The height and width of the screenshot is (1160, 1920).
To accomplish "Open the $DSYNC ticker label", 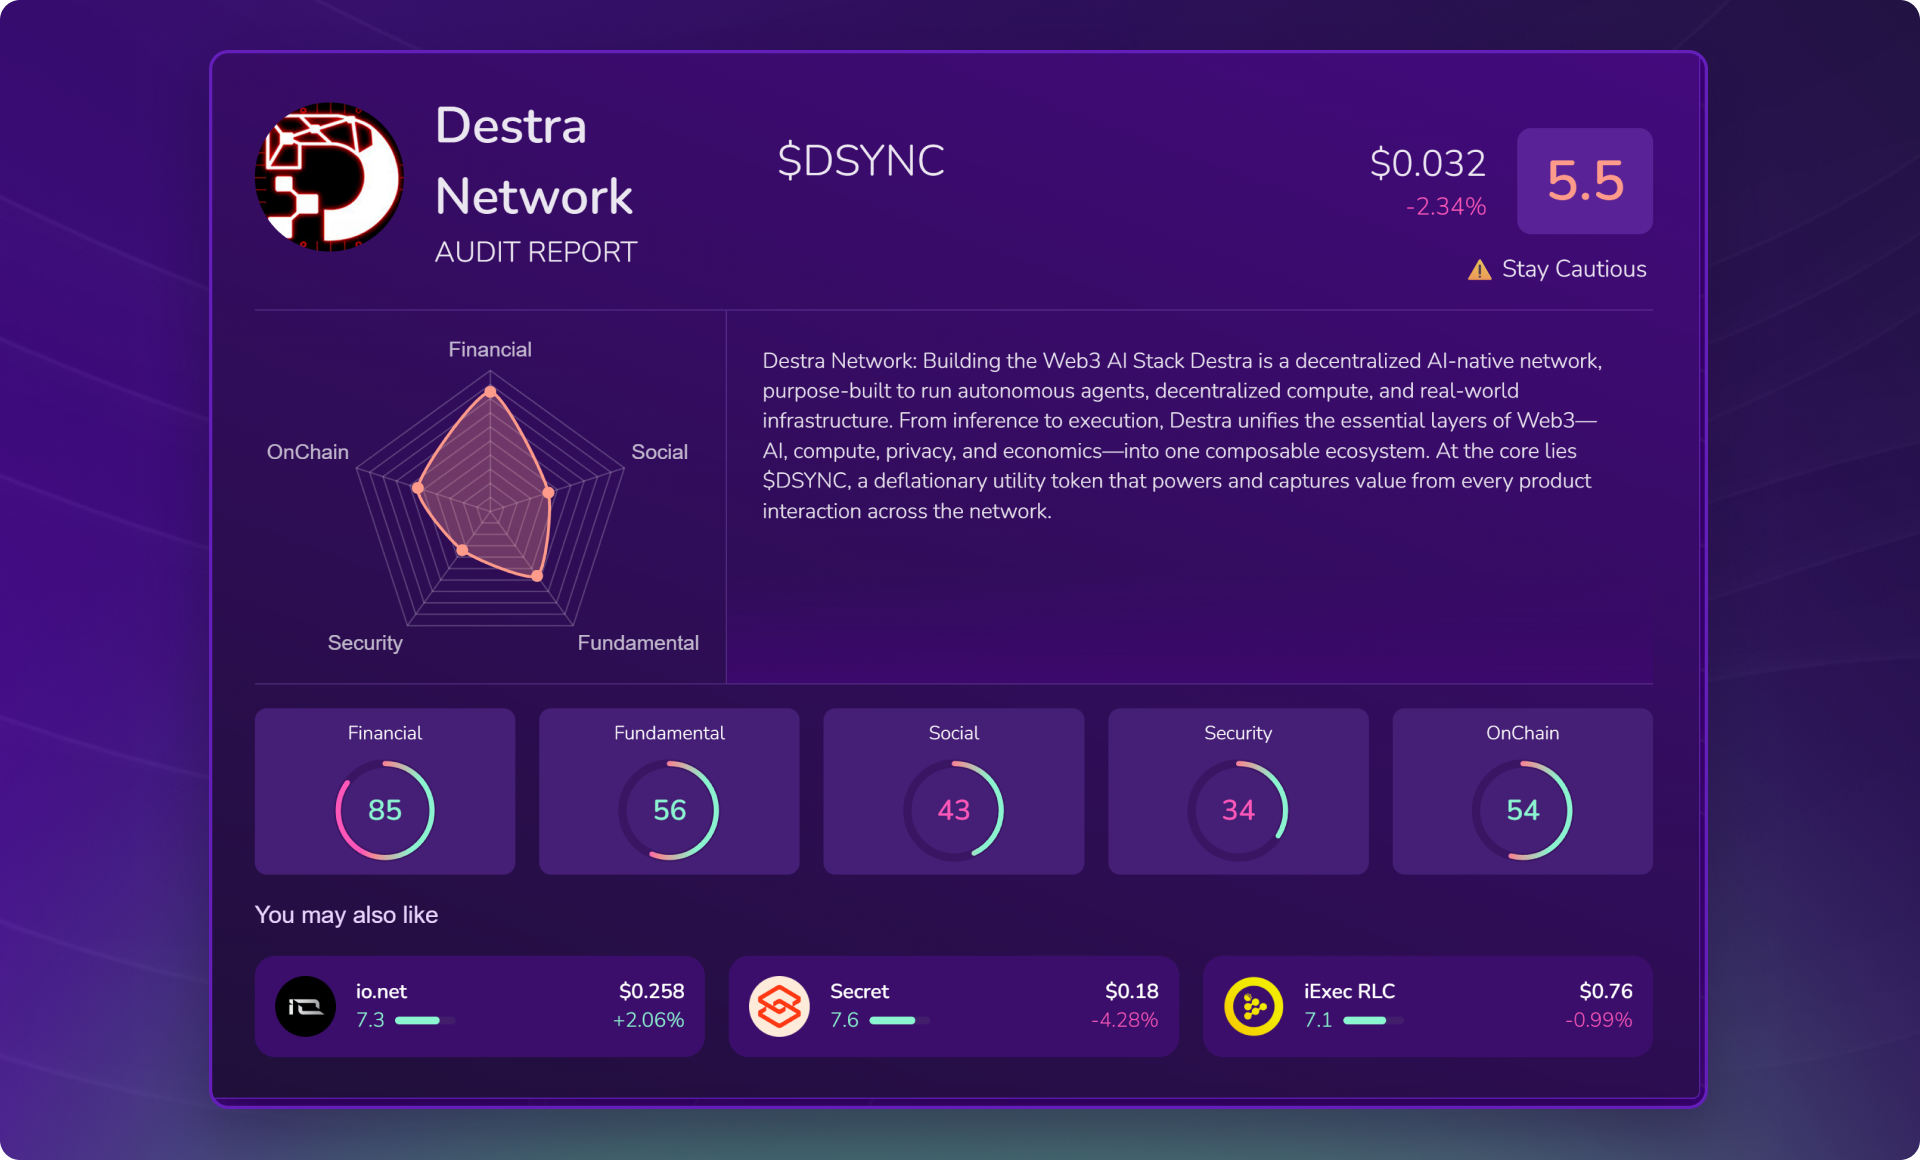I will pyautogui.click(x=861, y=161).
